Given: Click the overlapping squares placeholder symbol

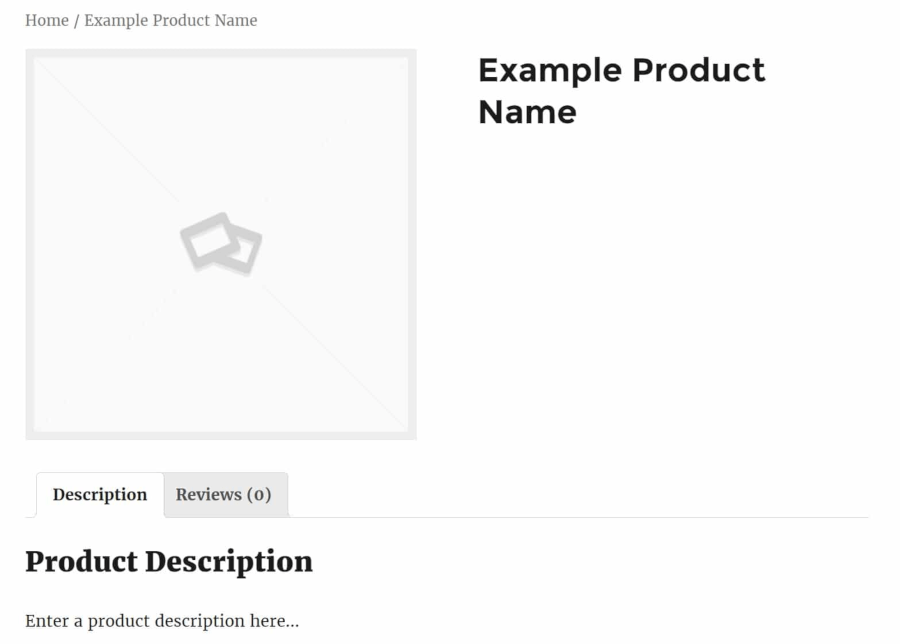Looking at the screenshot, I should [222, 240].
